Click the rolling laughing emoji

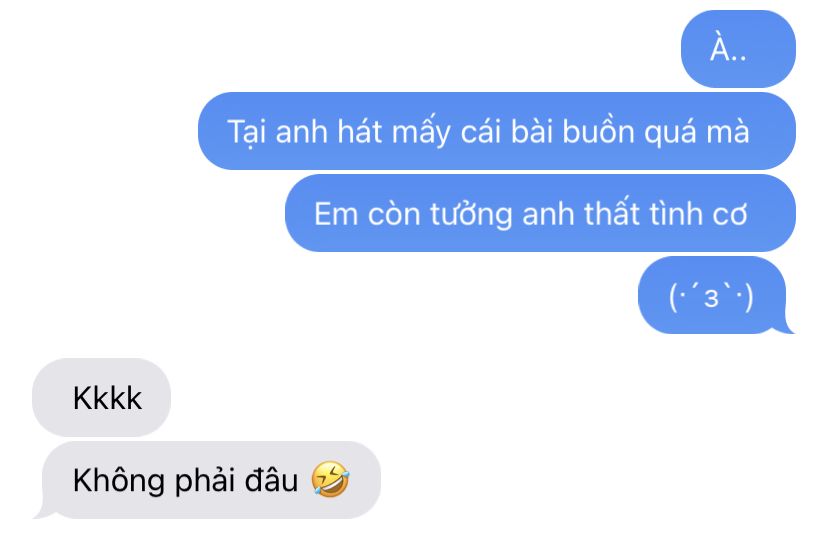(x=330, y=479)
